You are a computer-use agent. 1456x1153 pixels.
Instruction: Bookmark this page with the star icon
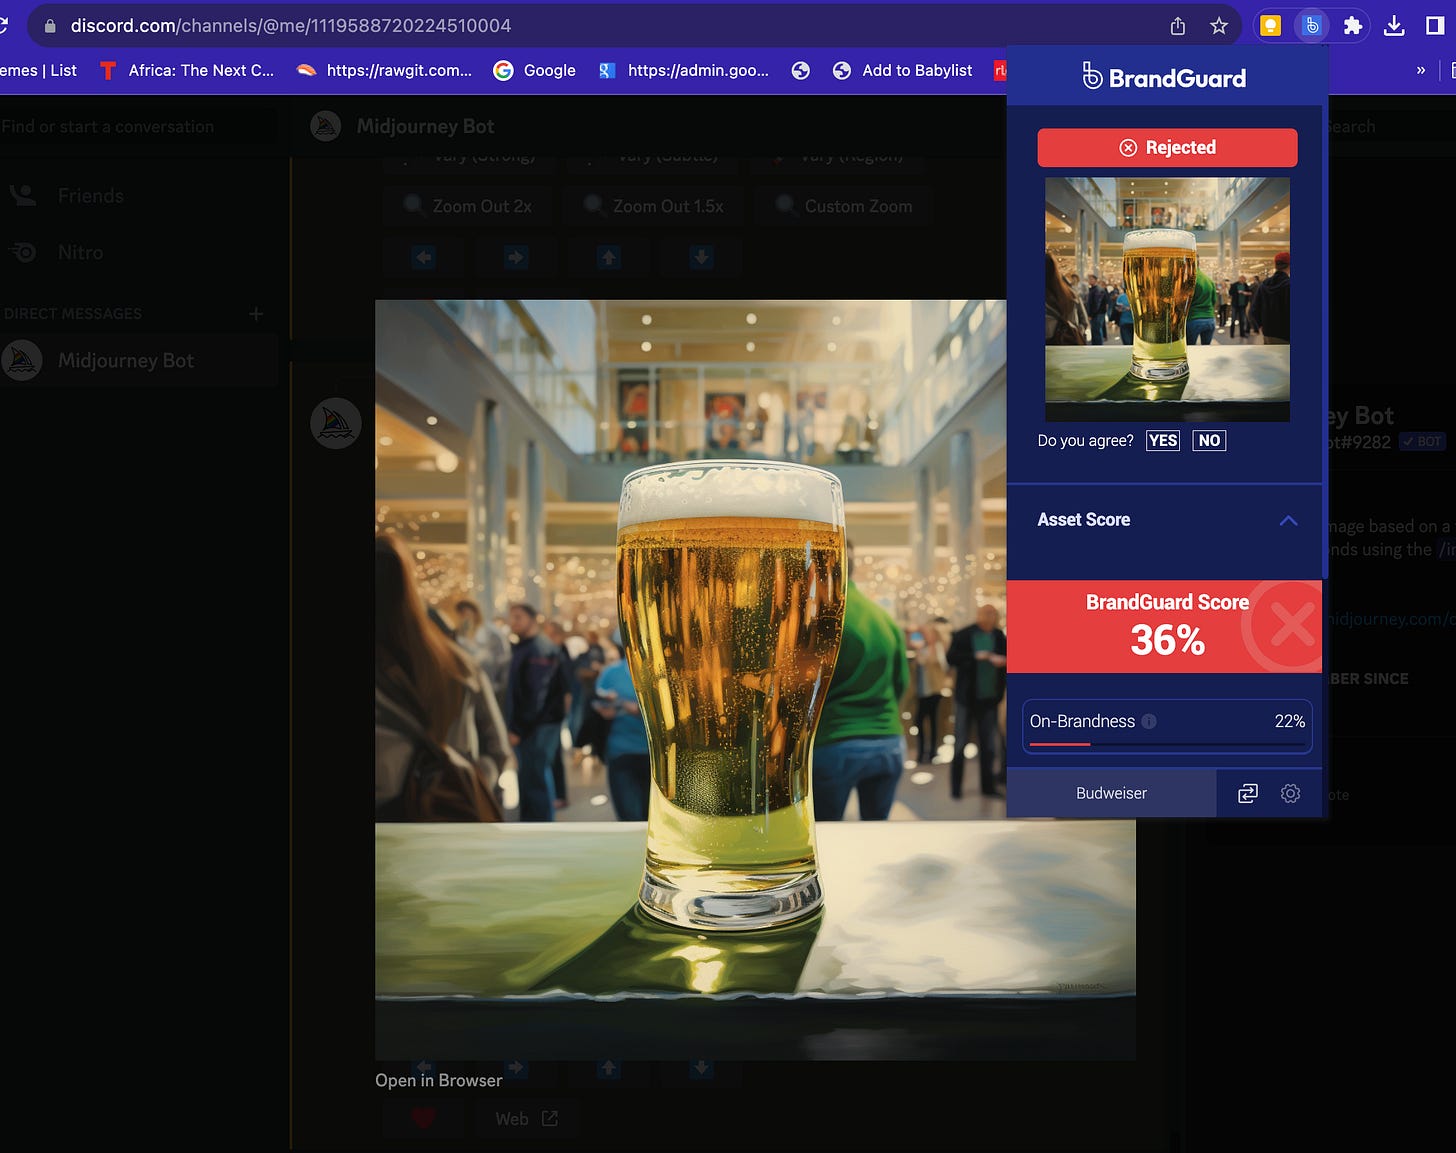coord(1218,26)
